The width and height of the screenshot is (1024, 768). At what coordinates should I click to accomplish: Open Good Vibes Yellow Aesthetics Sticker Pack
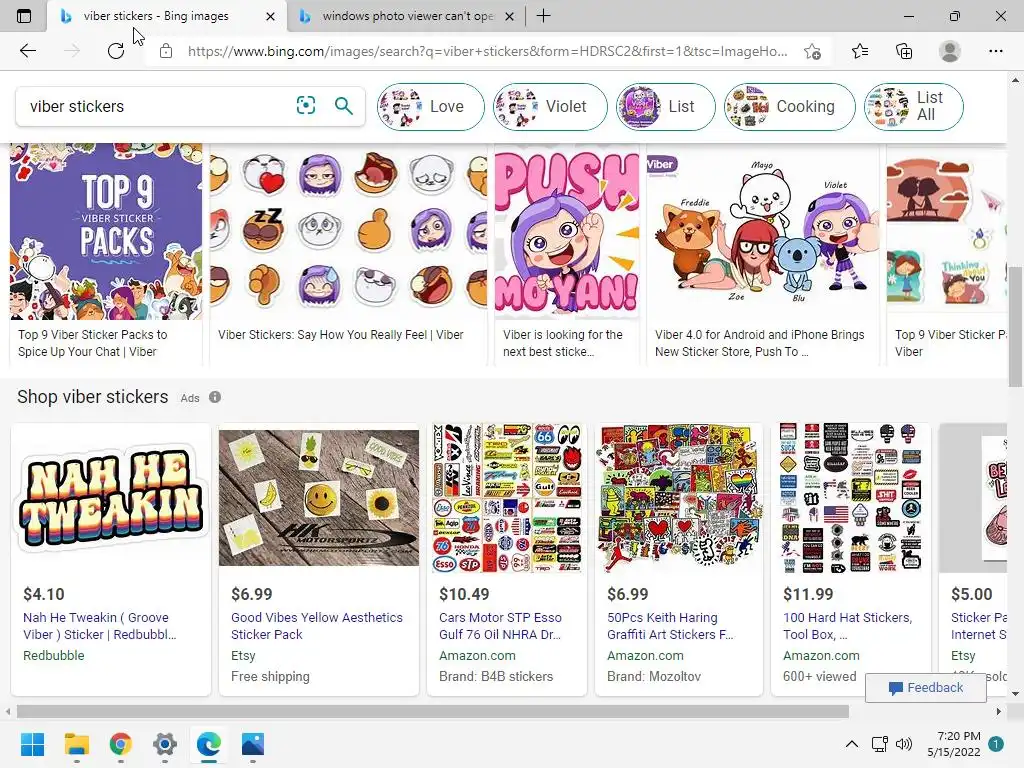pos(317,626)
